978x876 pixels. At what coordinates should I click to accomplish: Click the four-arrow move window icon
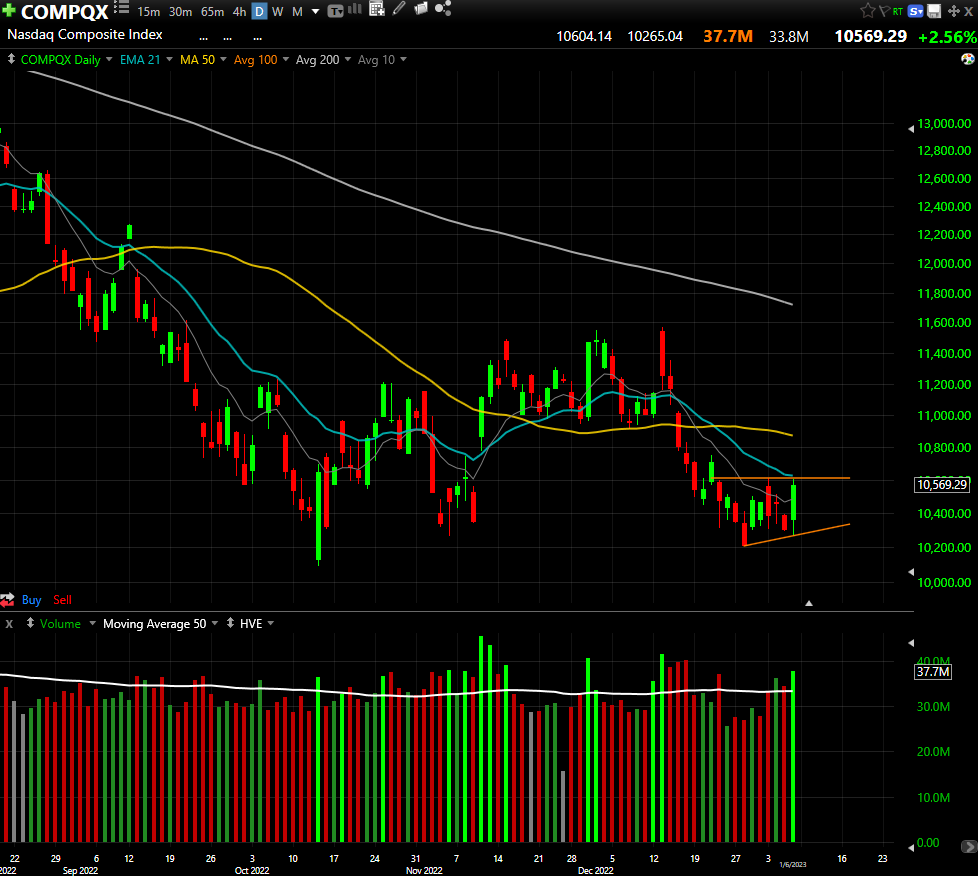953,11
